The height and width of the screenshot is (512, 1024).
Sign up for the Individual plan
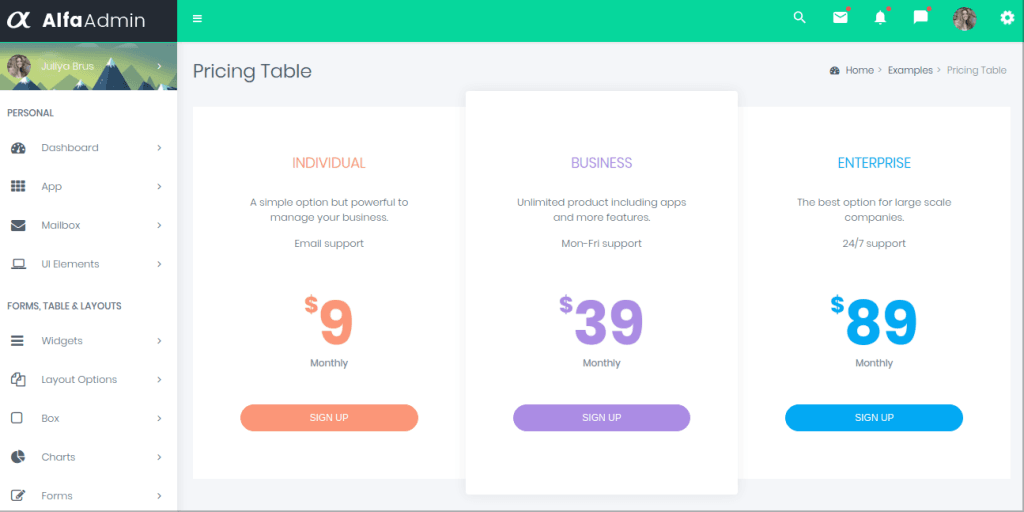329,418
